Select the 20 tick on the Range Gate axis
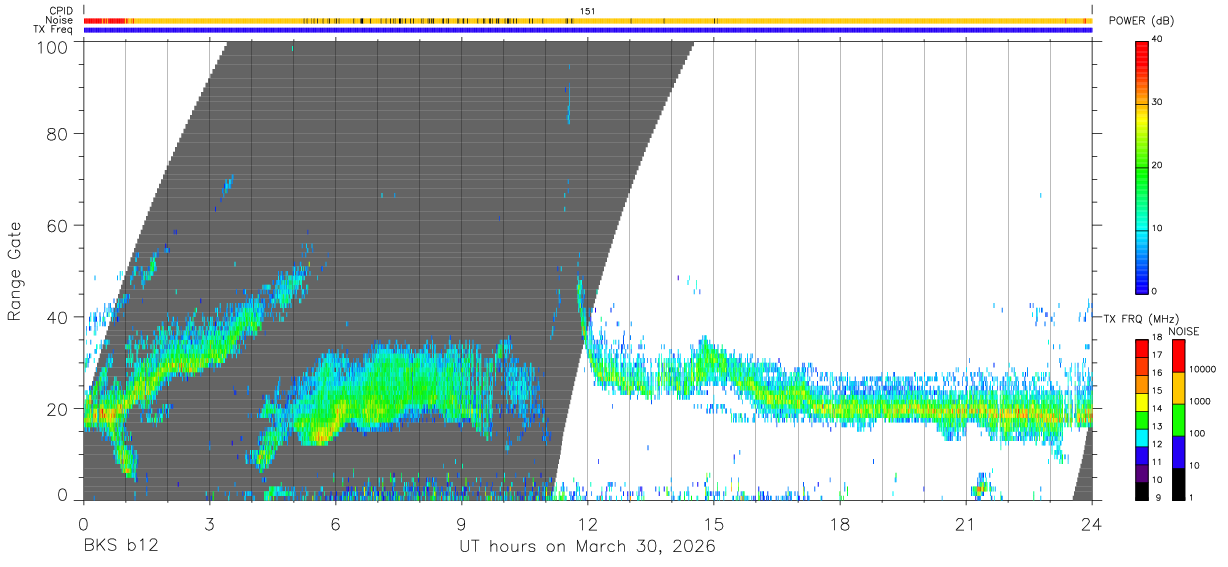Screen dimensions: 1228x567 click(x=57, y=409)
